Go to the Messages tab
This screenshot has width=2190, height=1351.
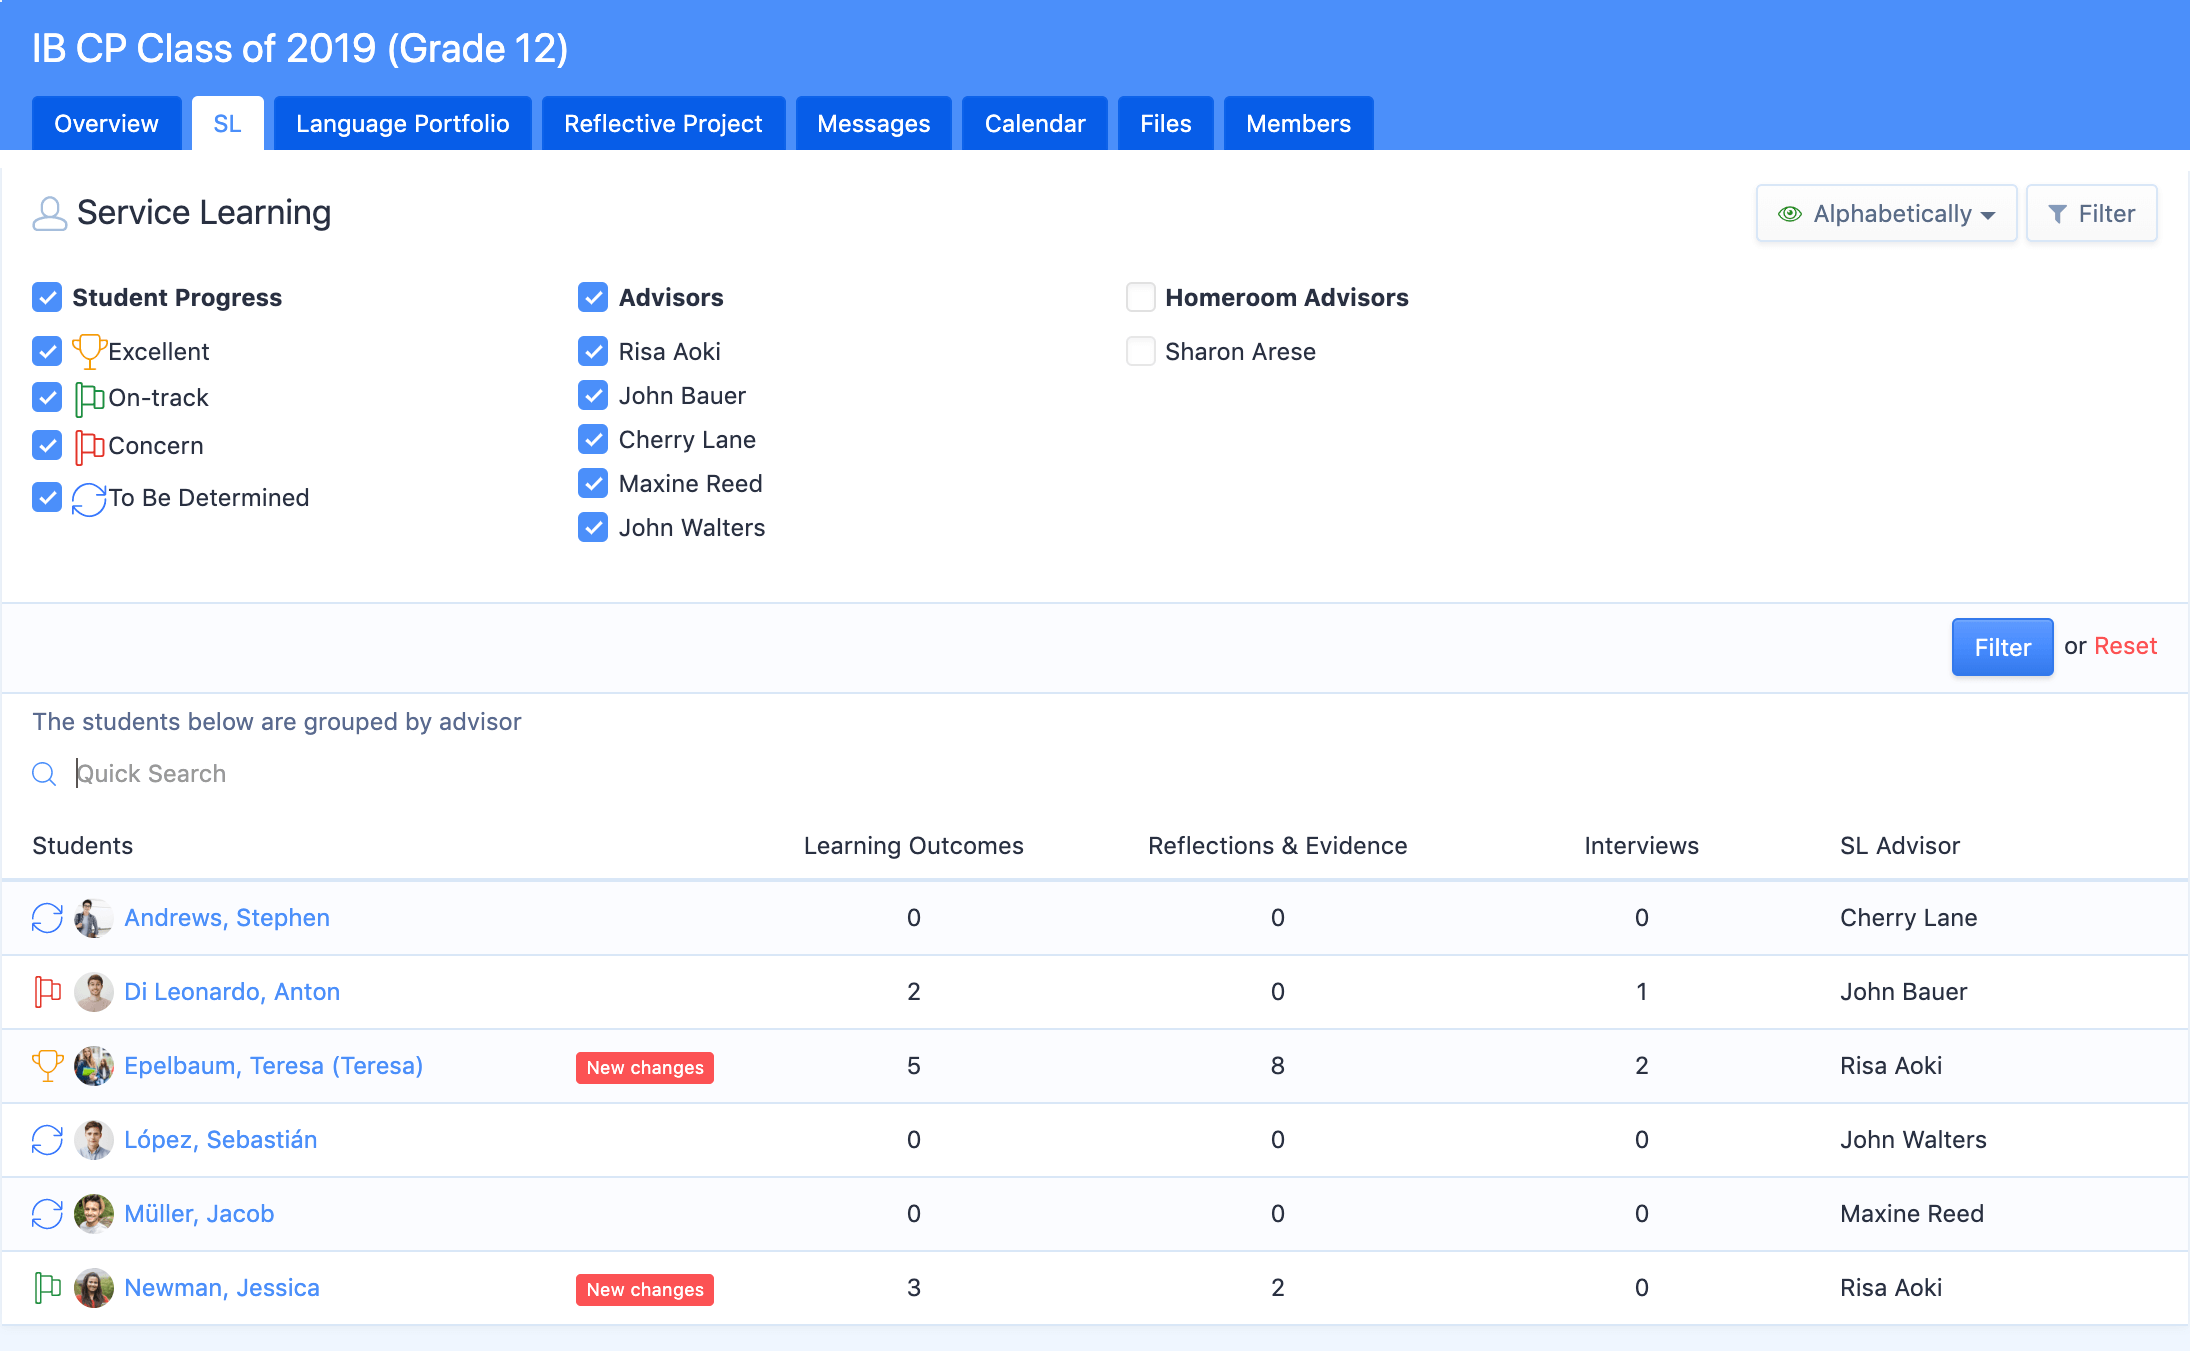click(873, 124)
